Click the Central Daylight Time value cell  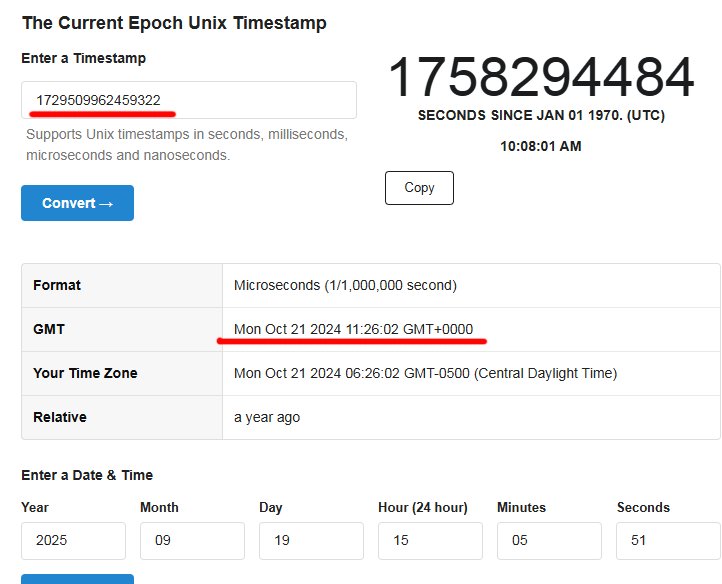471,373
